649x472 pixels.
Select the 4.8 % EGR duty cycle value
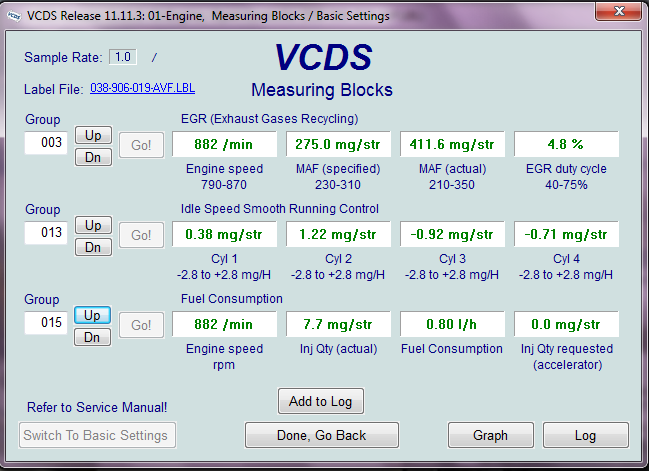[x=566, y=144]
